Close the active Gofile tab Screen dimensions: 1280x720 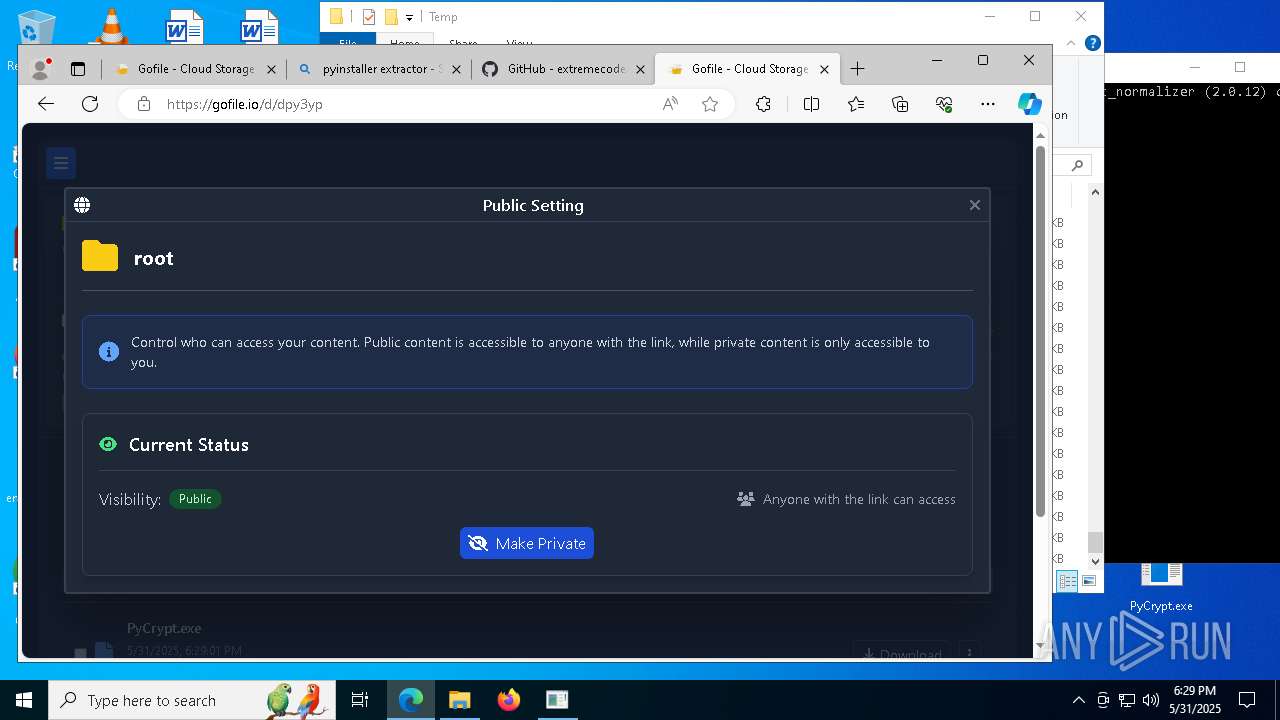(824, 69)
